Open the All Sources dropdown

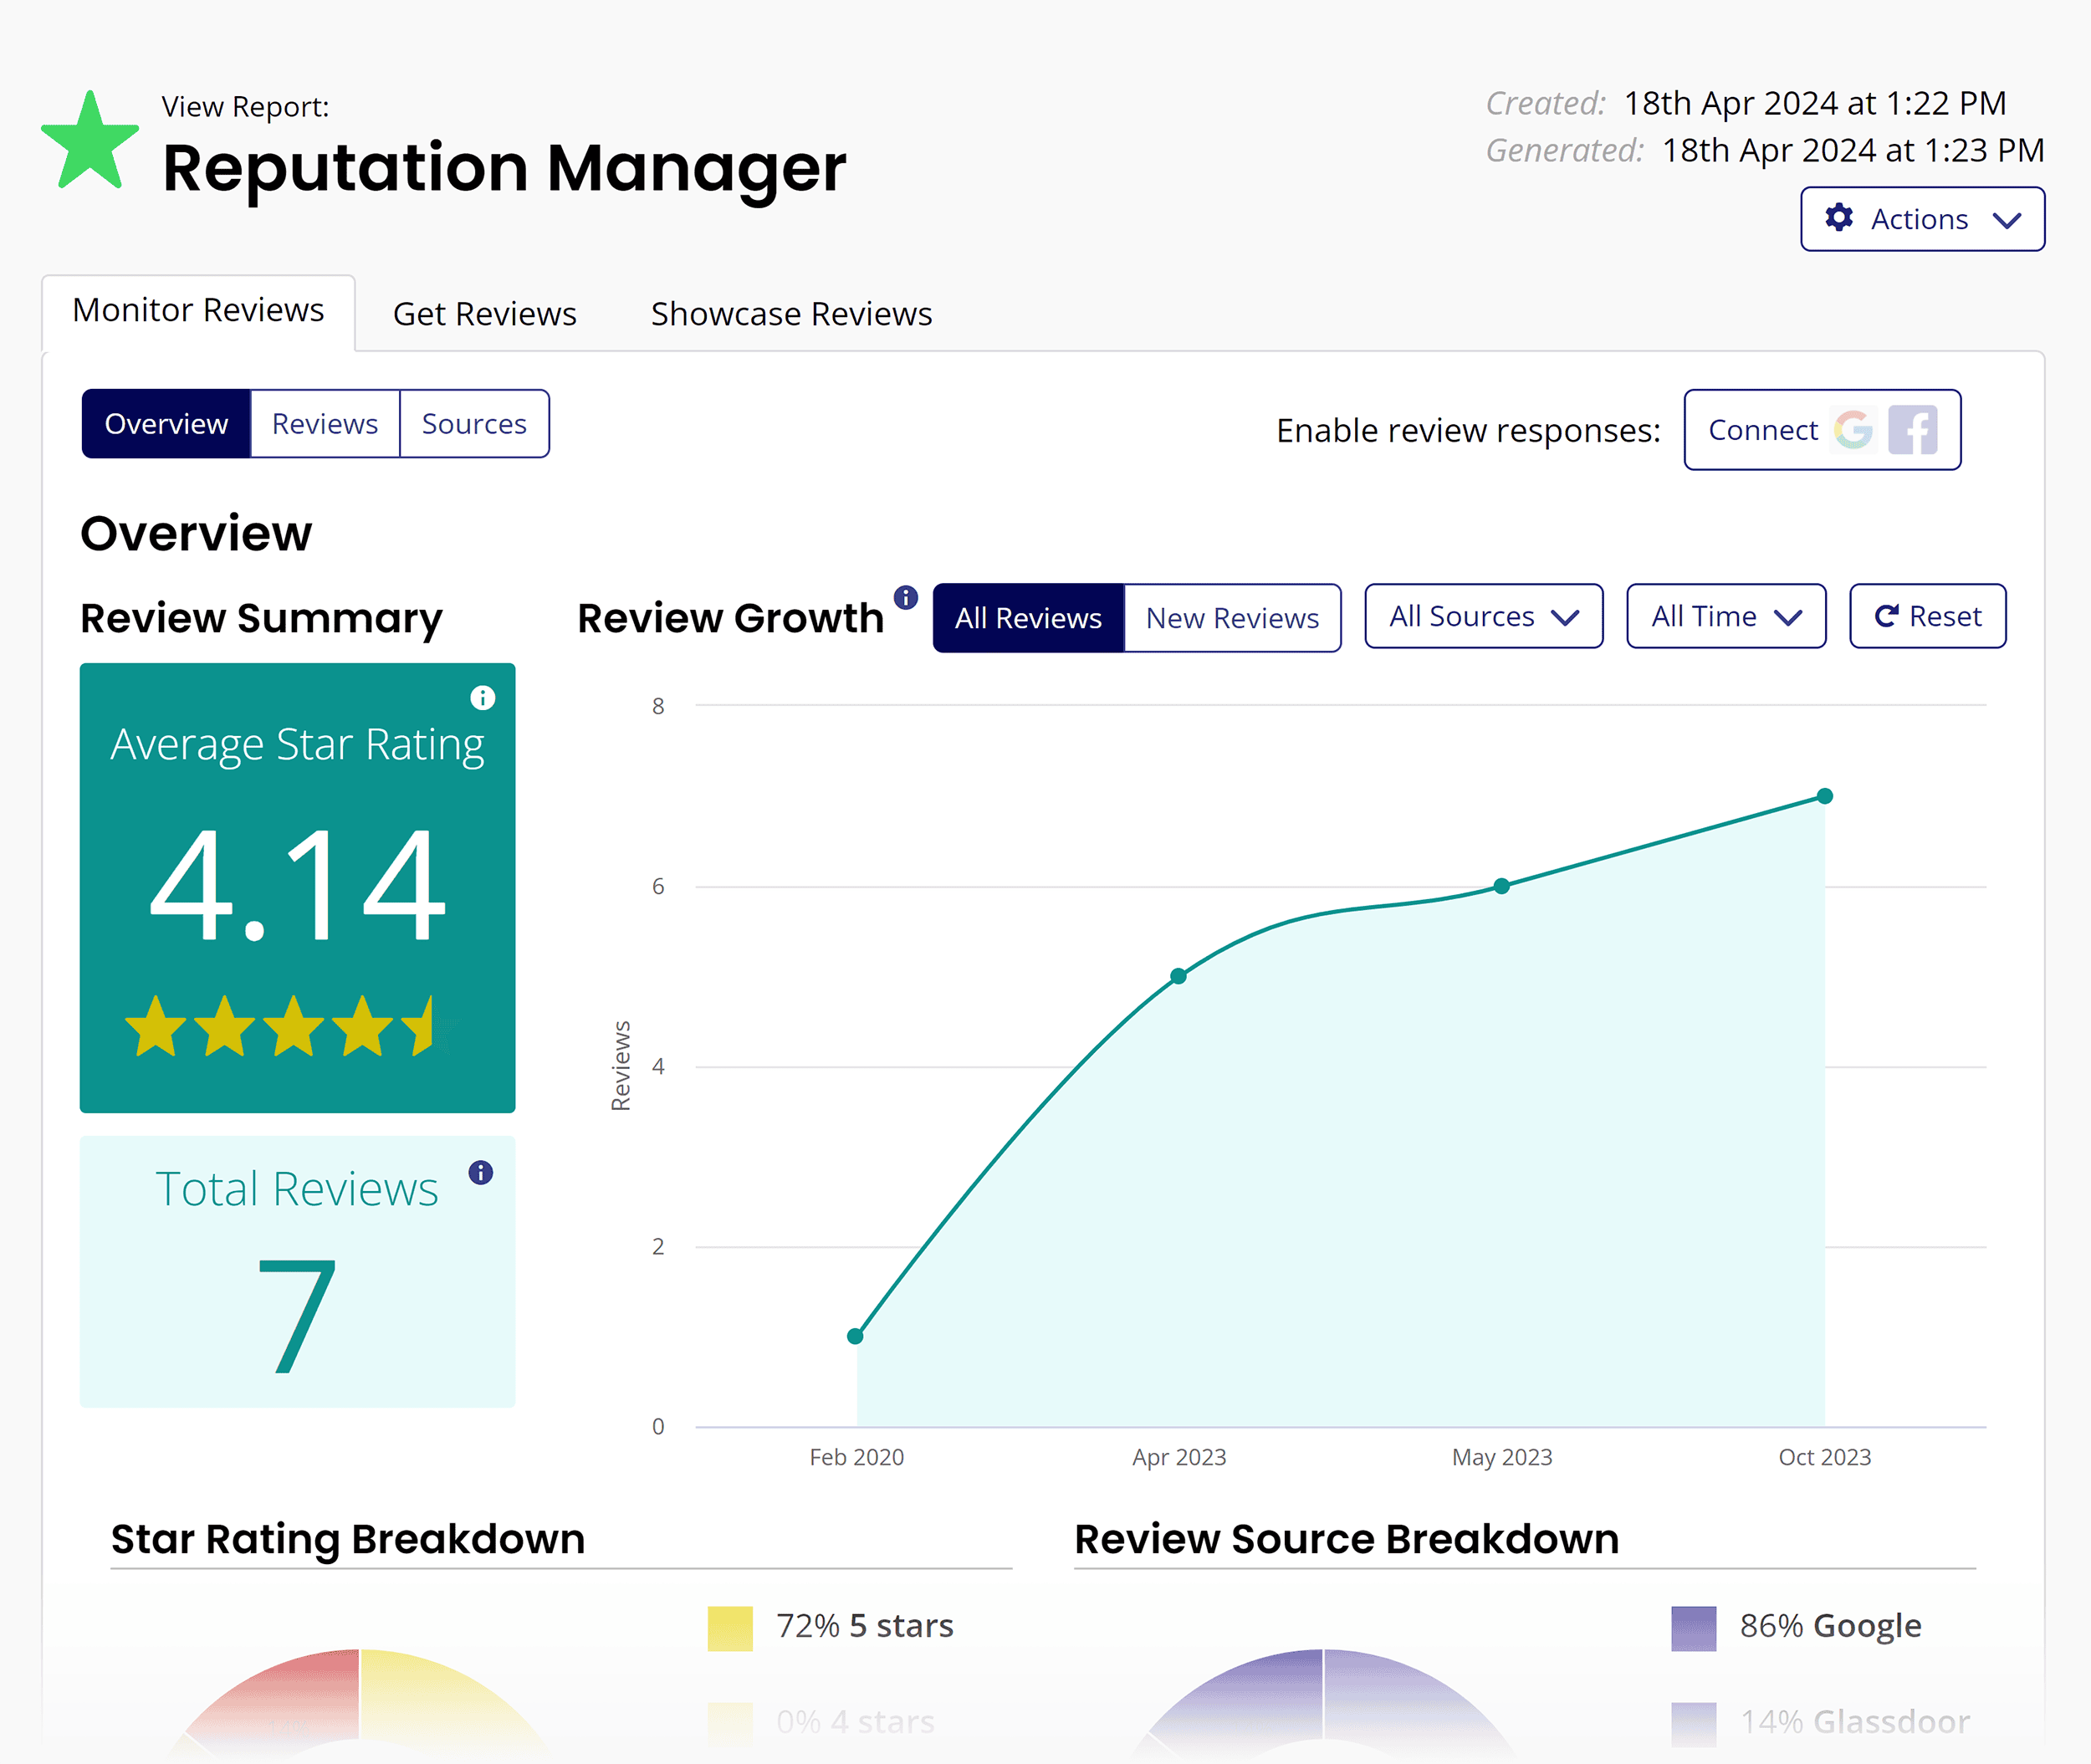(1483, 616)
